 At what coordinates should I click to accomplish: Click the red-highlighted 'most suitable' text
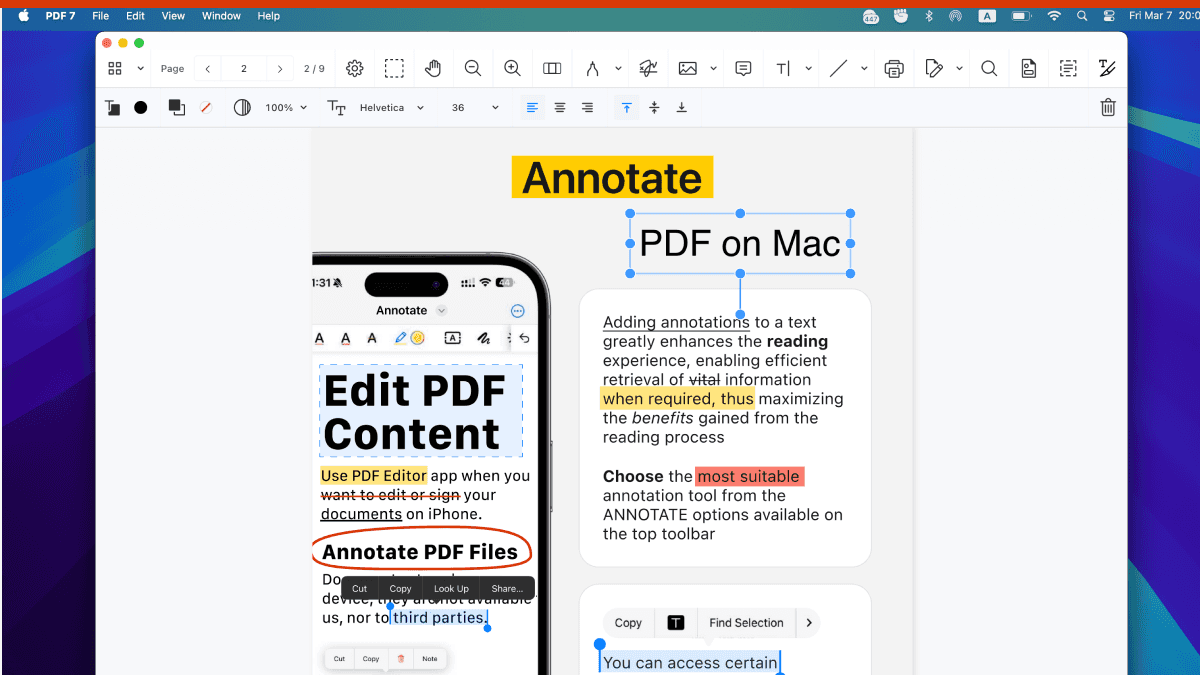click(750, 476)
